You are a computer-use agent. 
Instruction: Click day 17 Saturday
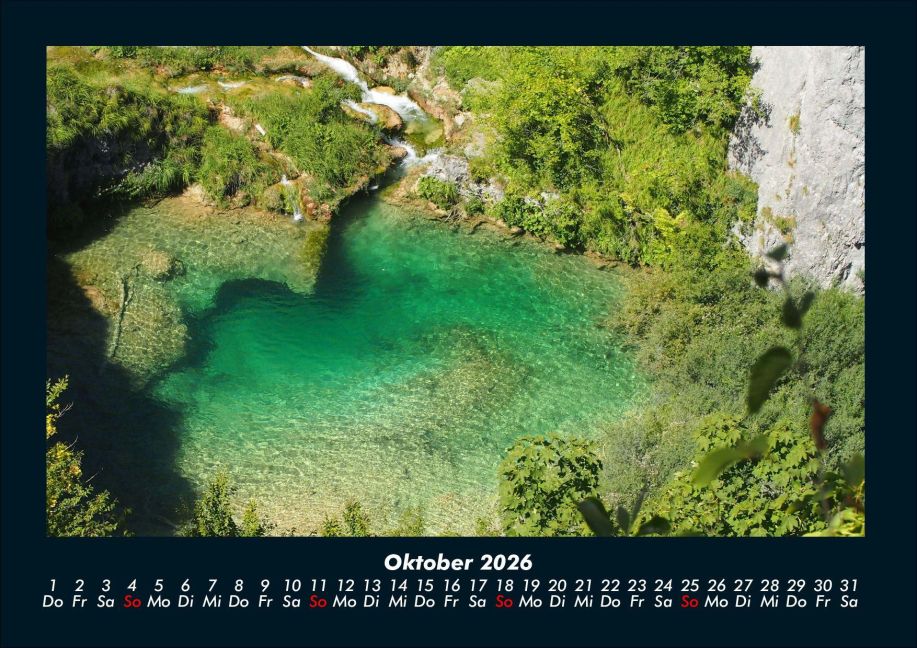[x=478, y=593]
